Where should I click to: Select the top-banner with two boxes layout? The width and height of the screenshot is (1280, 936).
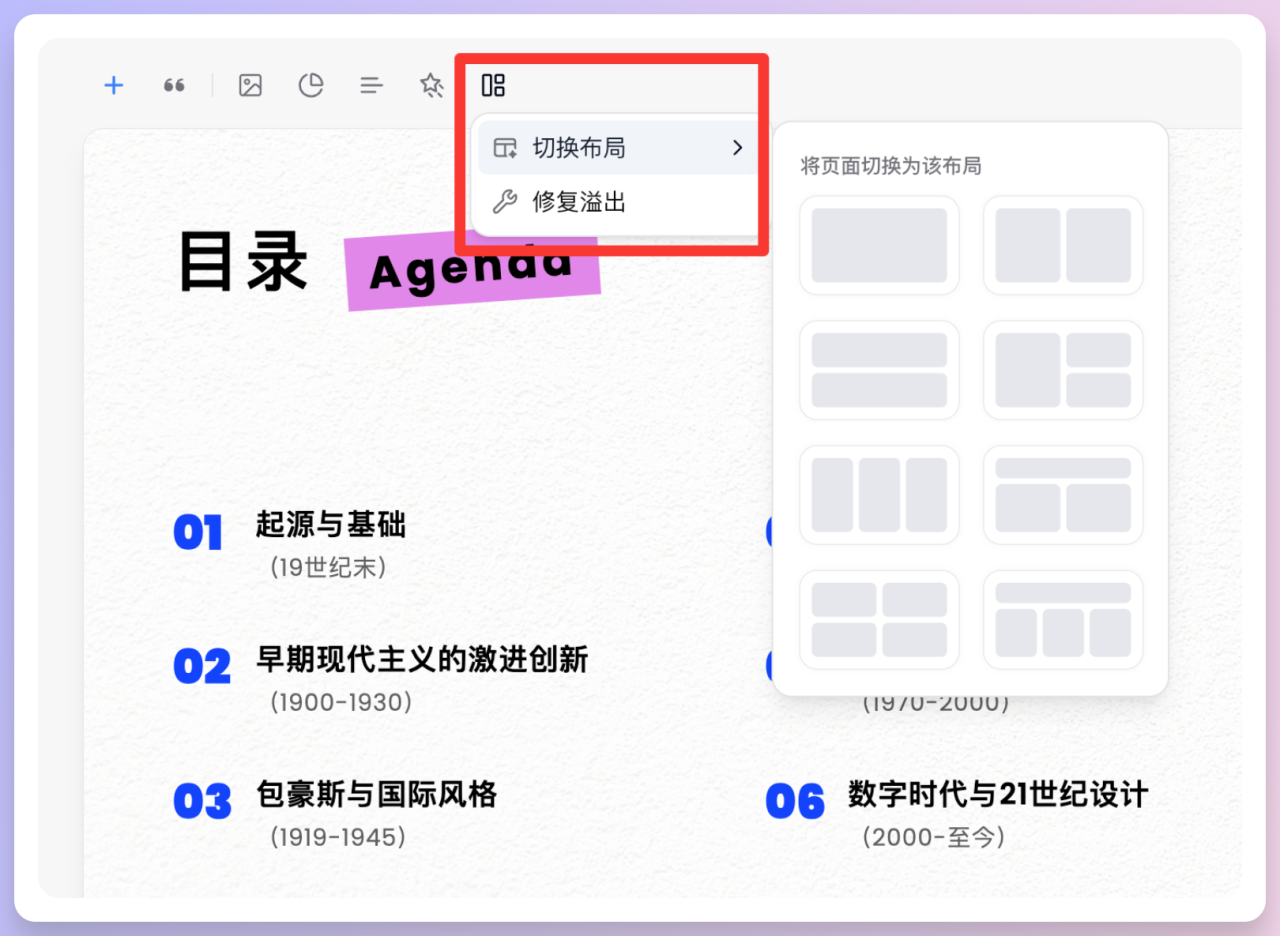coord(1063,494)
